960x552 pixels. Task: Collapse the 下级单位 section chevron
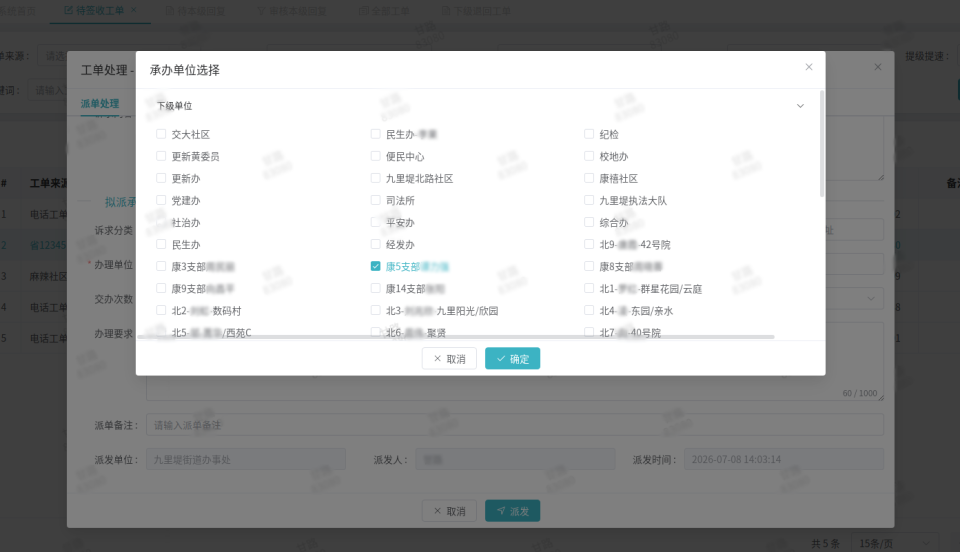pyautogui.click(x=800, y=106)
